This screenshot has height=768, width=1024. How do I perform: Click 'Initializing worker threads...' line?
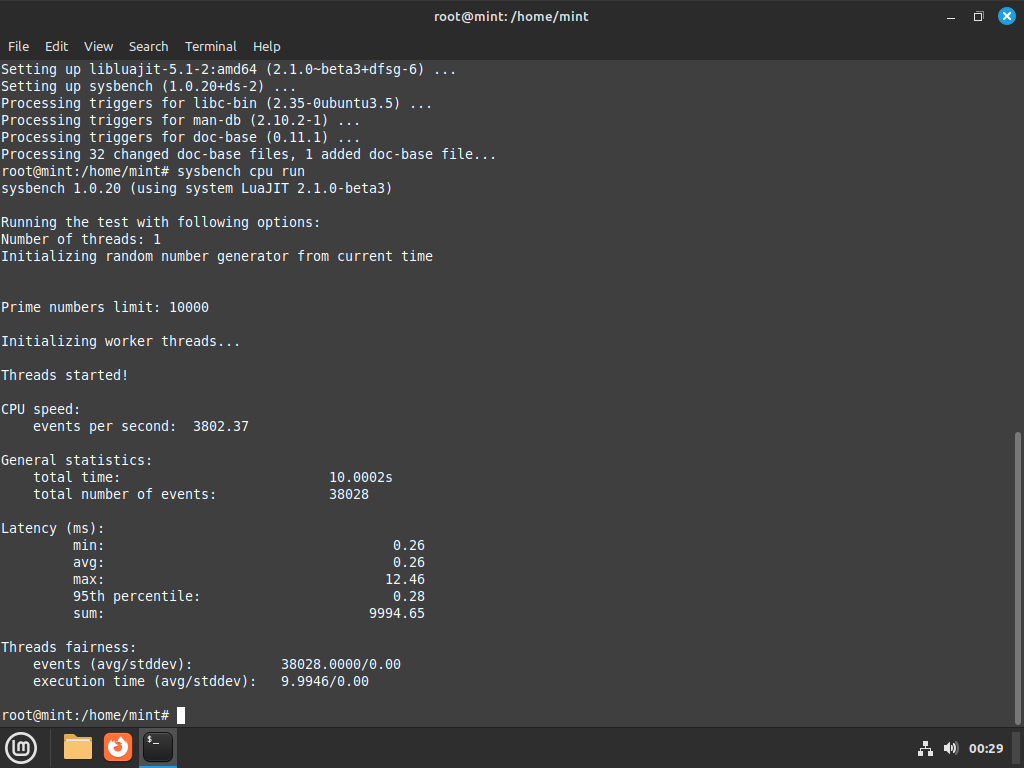click(121, 341)
